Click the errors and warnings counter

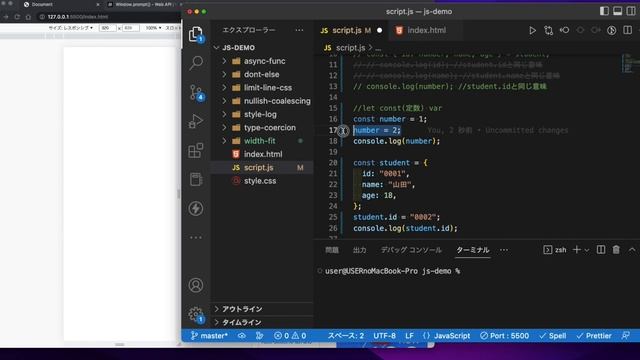[290, 336]
